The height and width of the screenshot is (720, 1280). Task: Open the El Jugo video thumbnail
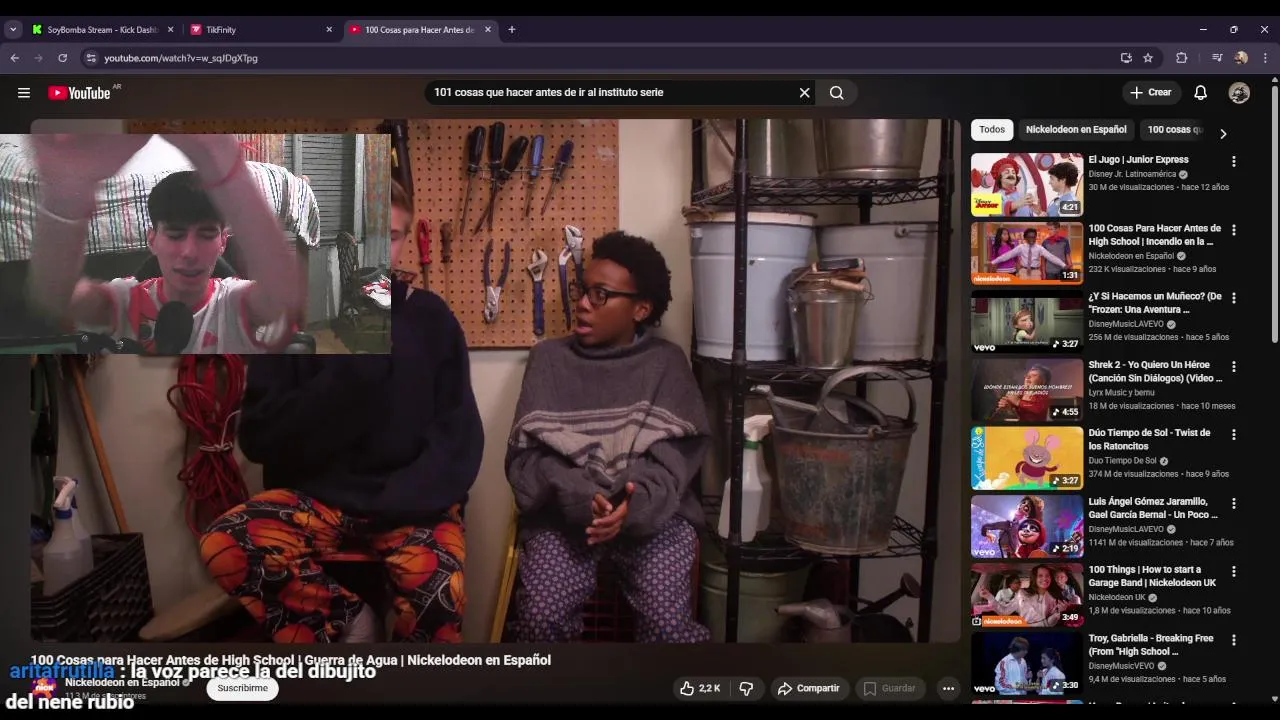coord(1027,184)
